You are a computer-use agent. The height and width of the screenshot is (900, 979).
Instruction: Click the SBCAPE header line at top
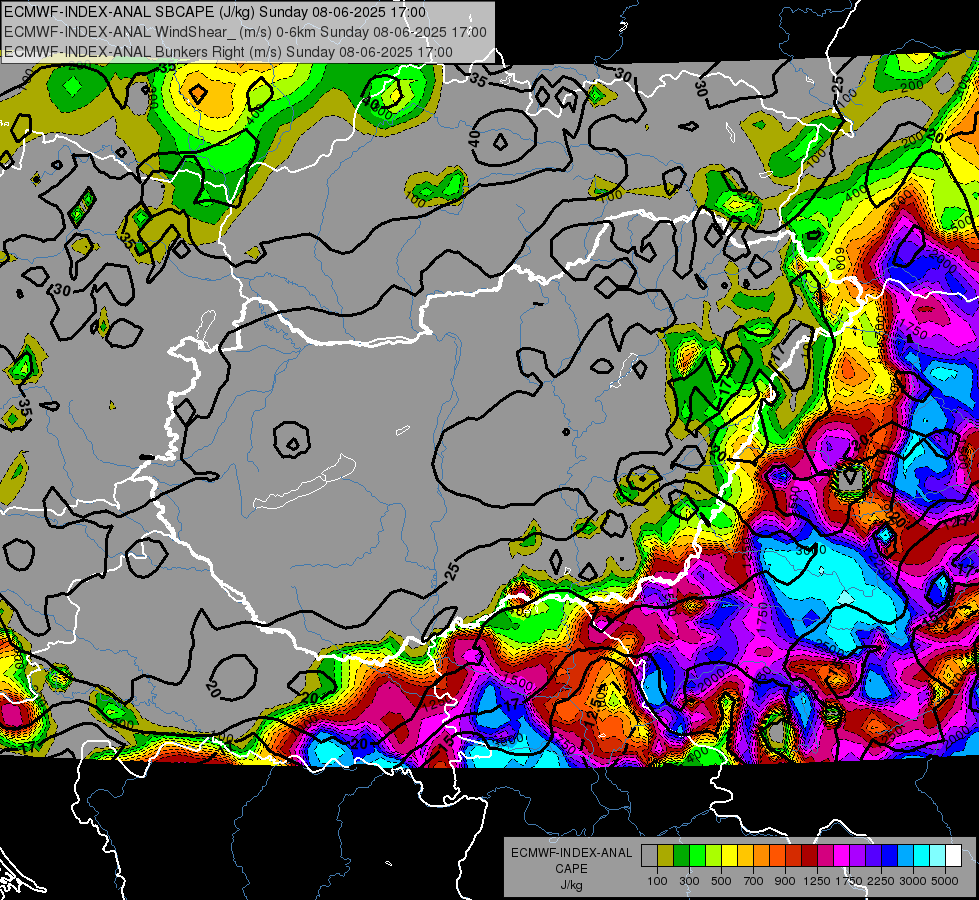click(x=215, y=12)
